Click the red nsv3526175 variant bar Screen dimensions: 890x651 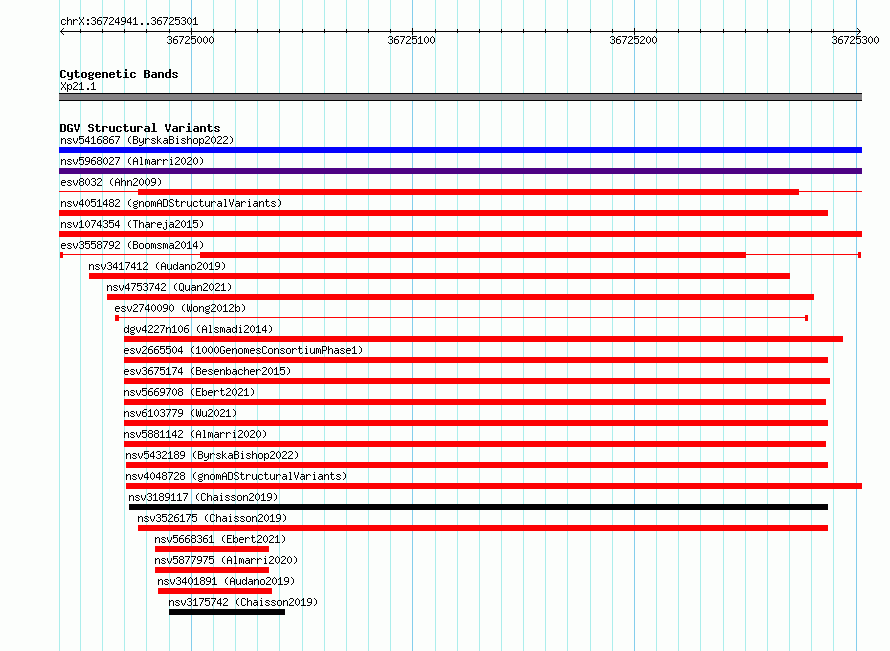(x=483, y=528)
